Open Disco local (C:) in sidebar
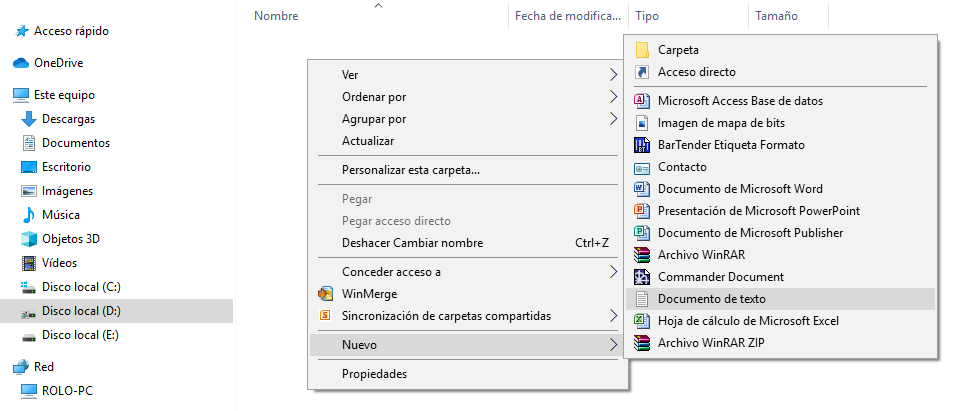This screenshot has height=411, width=956. [81, 287]
